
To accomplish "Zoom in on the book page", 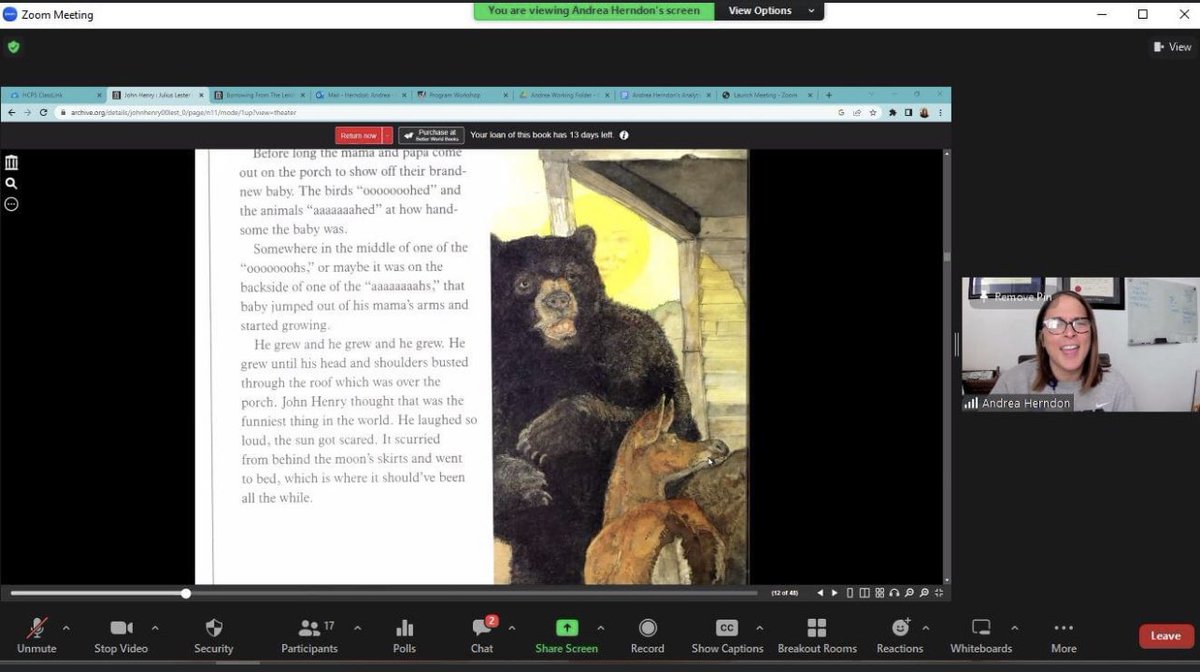I will coord(922,593).
